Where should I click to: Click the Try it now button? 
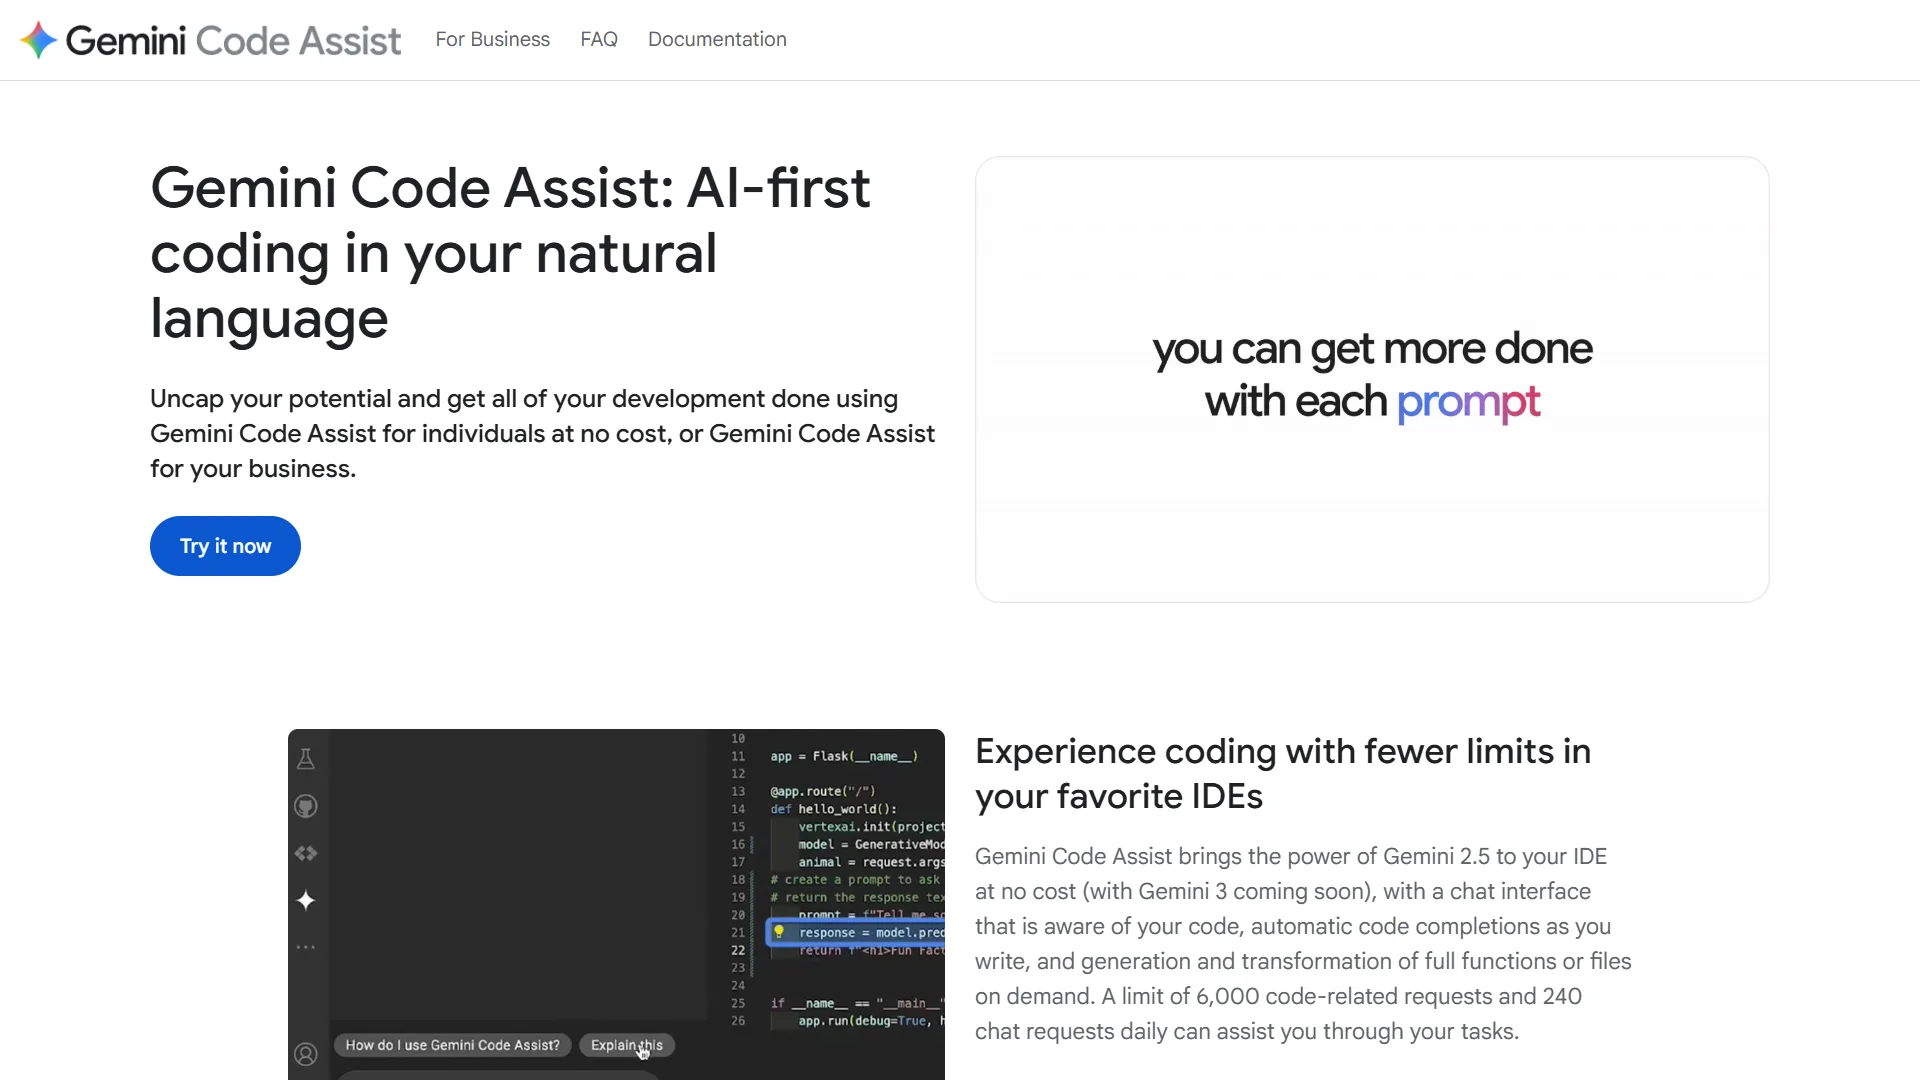point(225,546)
